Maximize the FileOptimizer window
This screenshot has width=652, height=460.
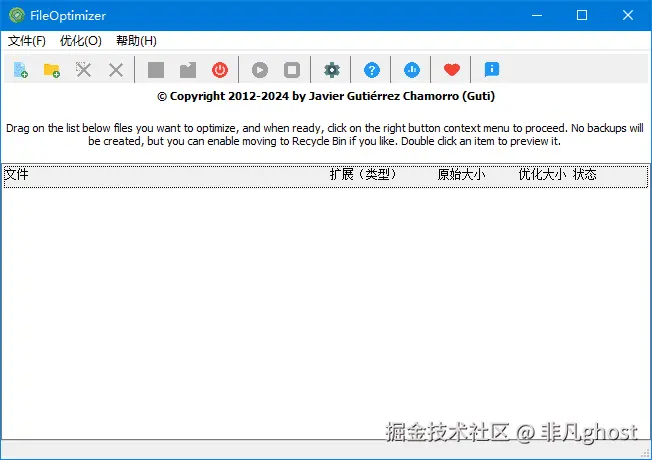pos(582,15)
